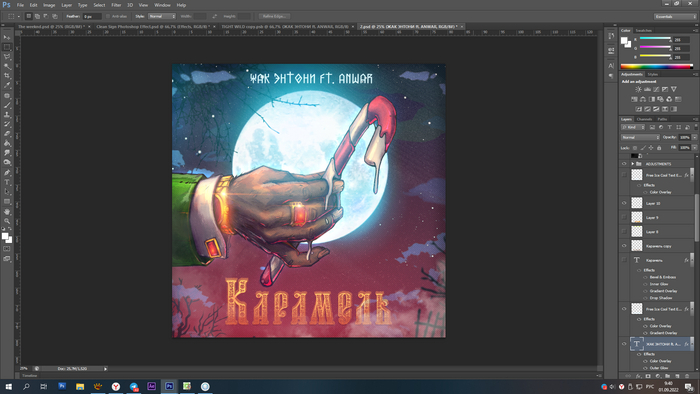Select the Hand tool
This screenshot has width=700, height=394.
click(7, 212)
